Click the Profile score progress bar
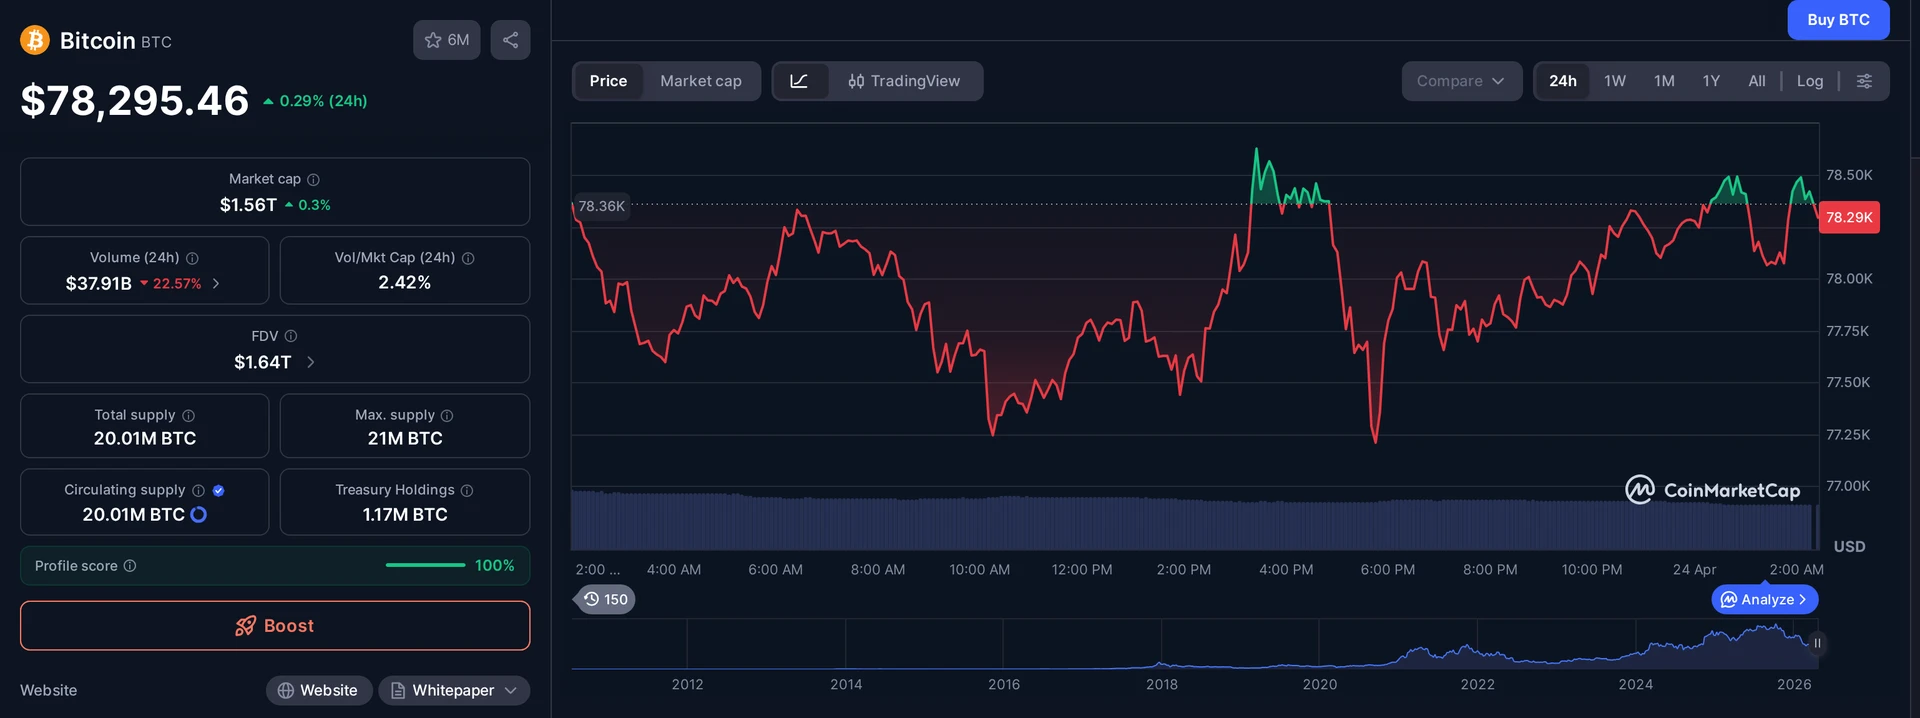This screenshot has height=718, width=1920. 425,566
